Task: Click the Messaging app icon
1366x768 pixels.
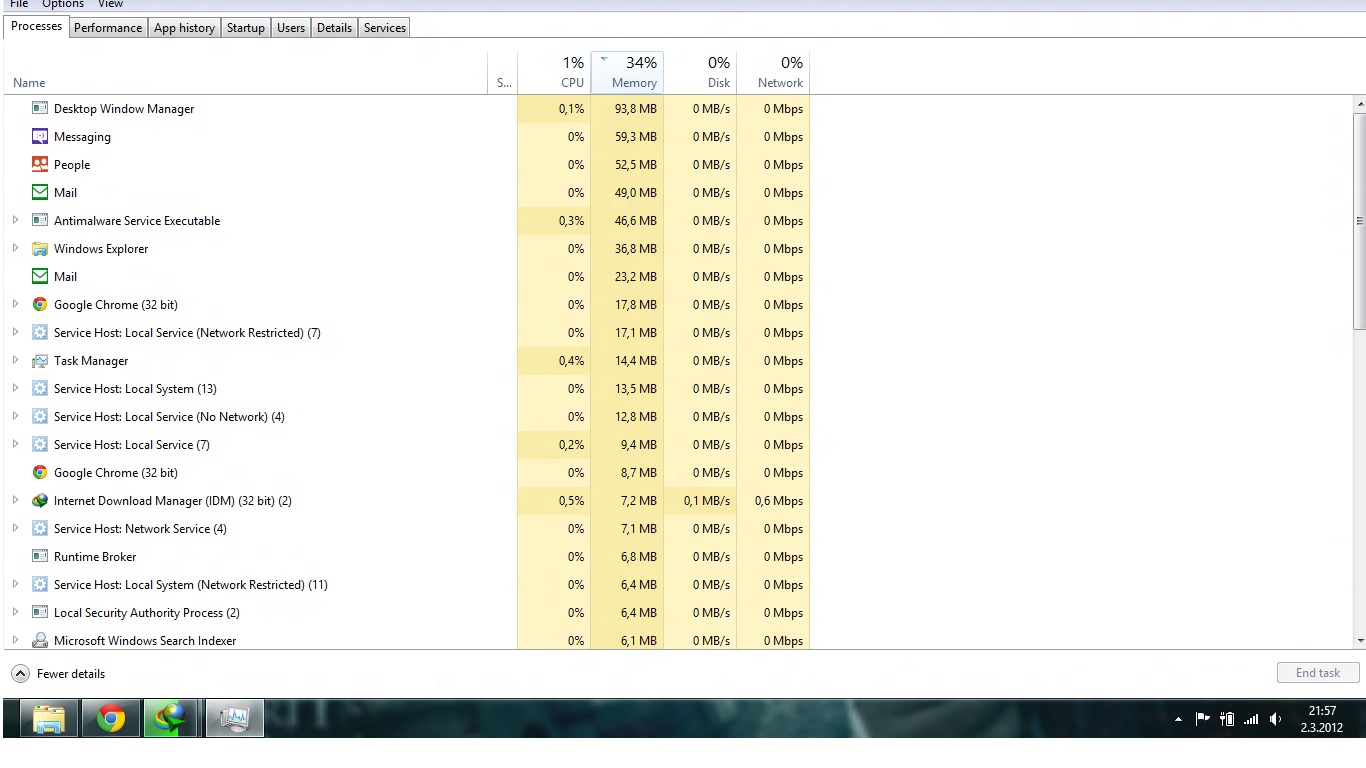Action: pos(40,136)
